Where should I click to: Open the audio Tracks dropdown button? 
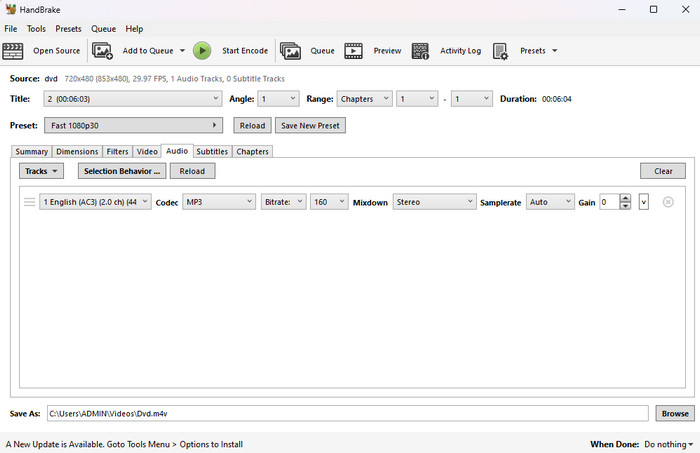(x=41, y=171)
